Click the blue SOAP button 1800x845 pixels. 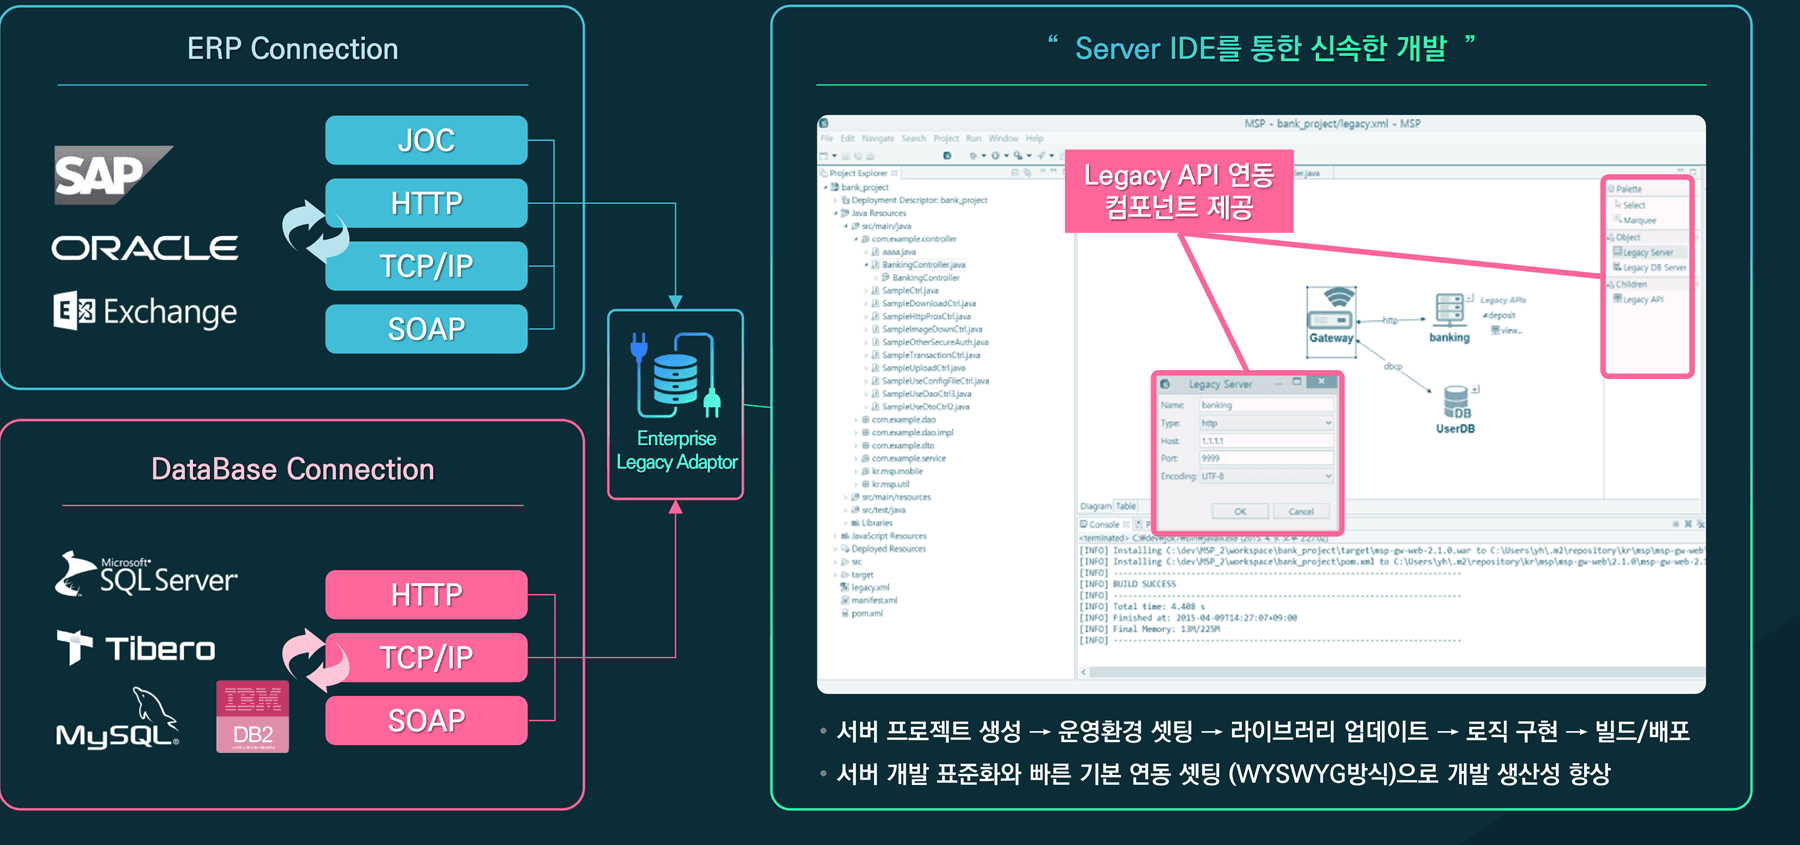pyautogui.click(x=426, y=329)
